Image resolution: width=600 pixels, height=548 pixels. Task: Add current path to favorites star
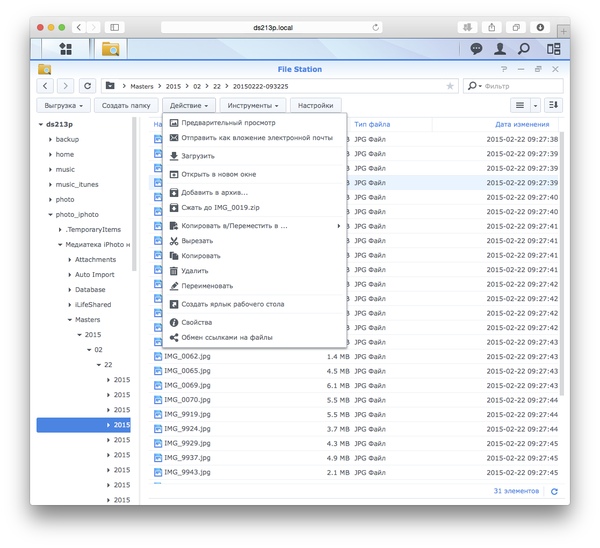pyautogui.click(x=450, y=86)
